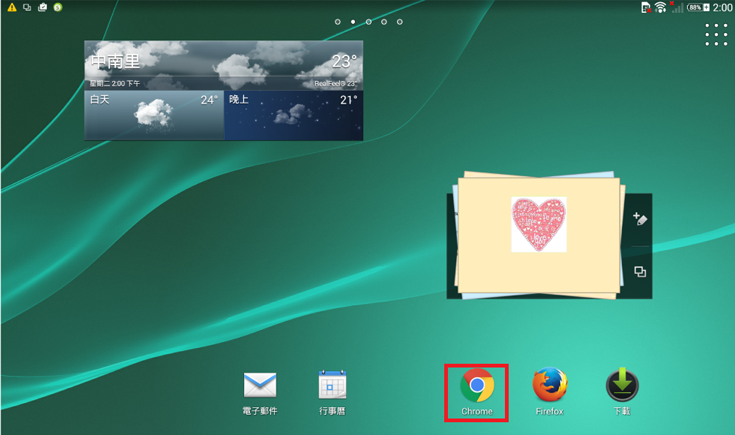
Task: Open the all apps grid drawer
Action: 716,35
